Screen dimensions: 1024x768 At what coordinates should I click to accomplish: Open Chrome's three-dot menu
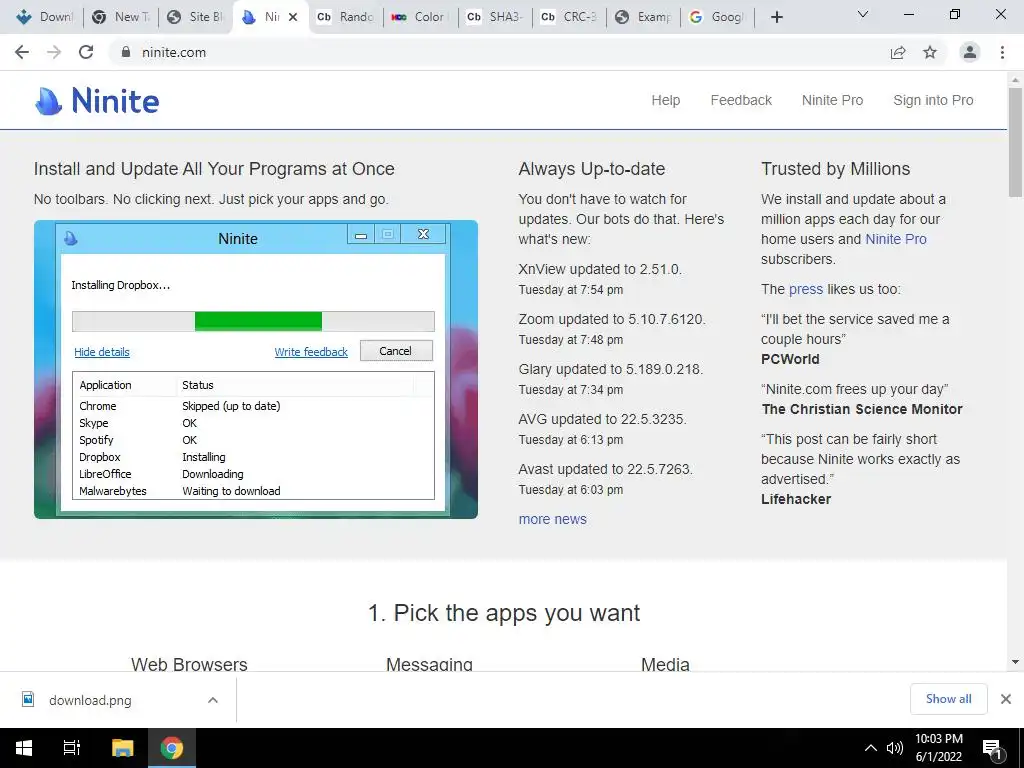click(x=1002, y=52)
